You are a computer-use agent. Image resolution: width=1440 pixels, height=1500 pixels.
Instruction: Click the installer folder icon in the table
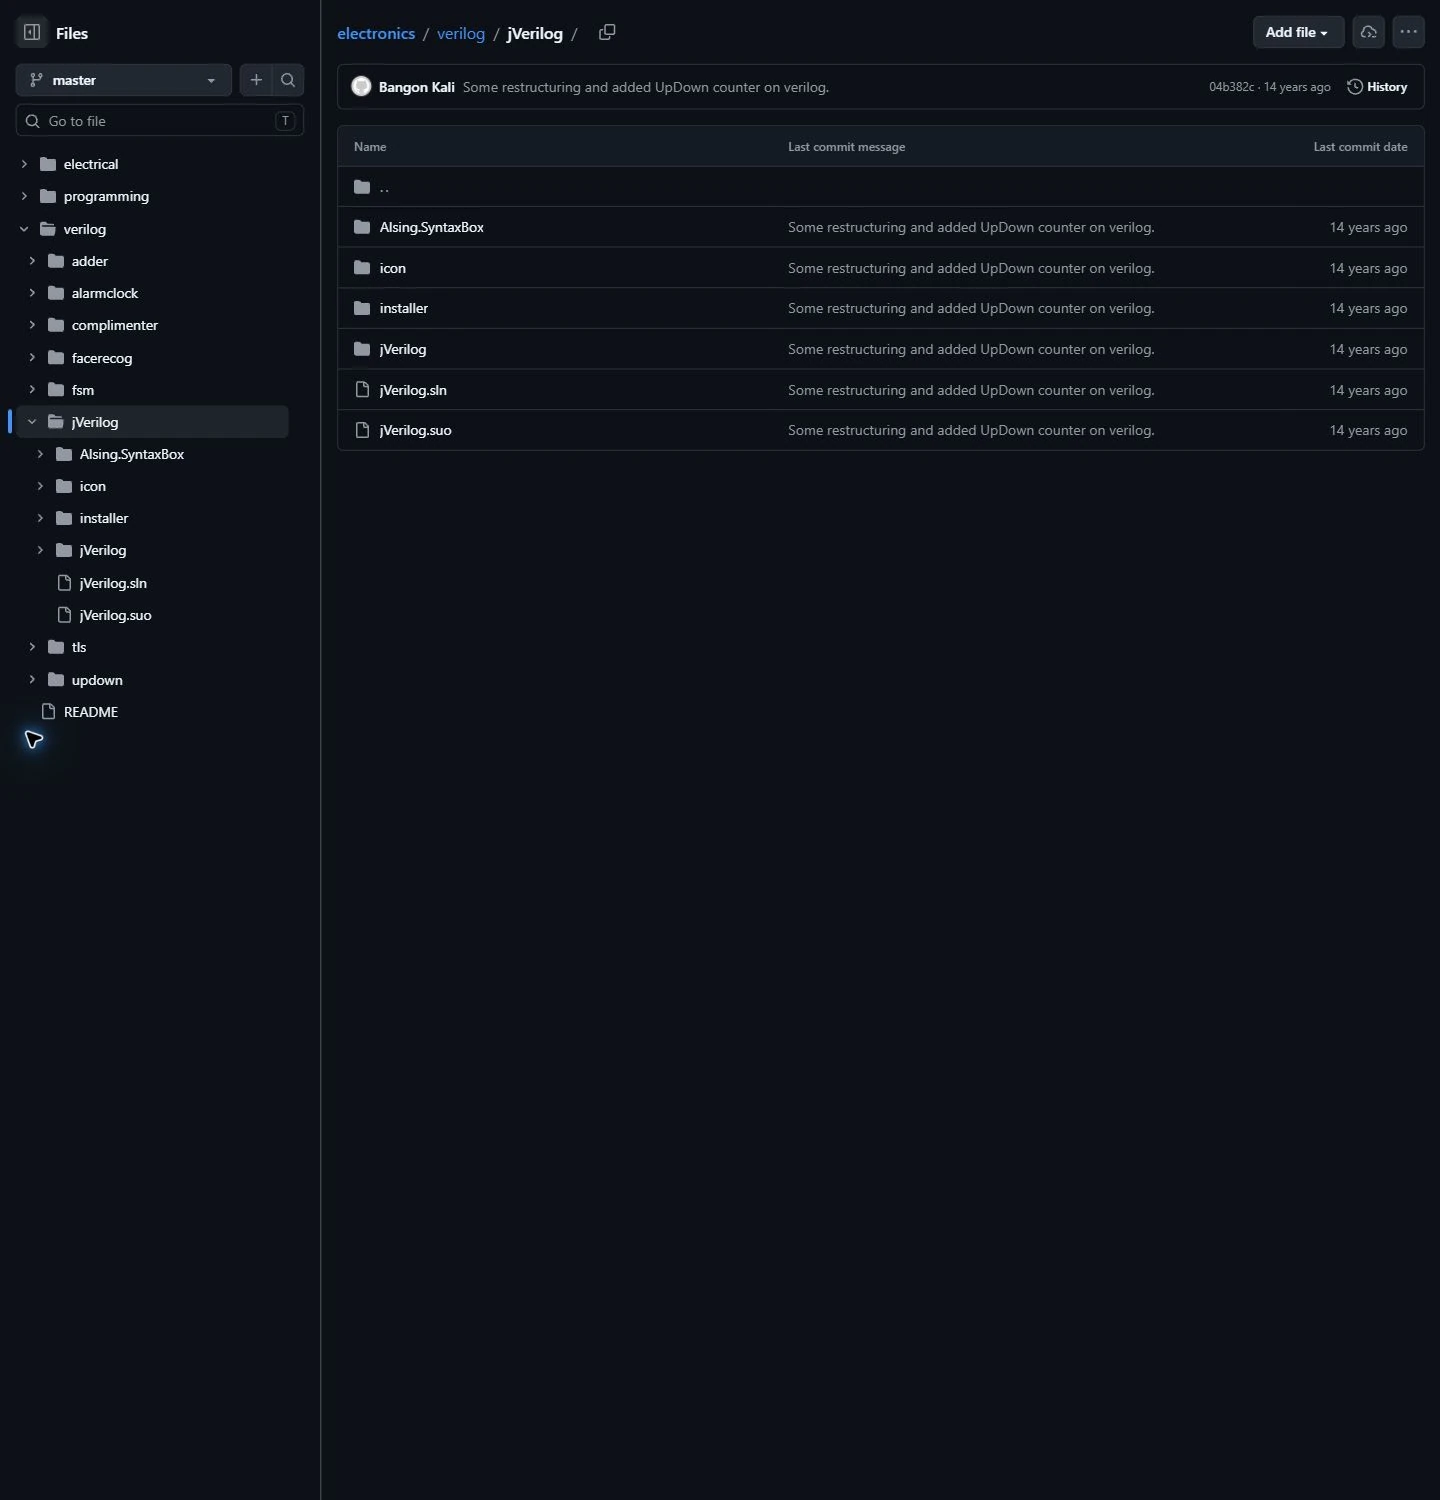362,308
